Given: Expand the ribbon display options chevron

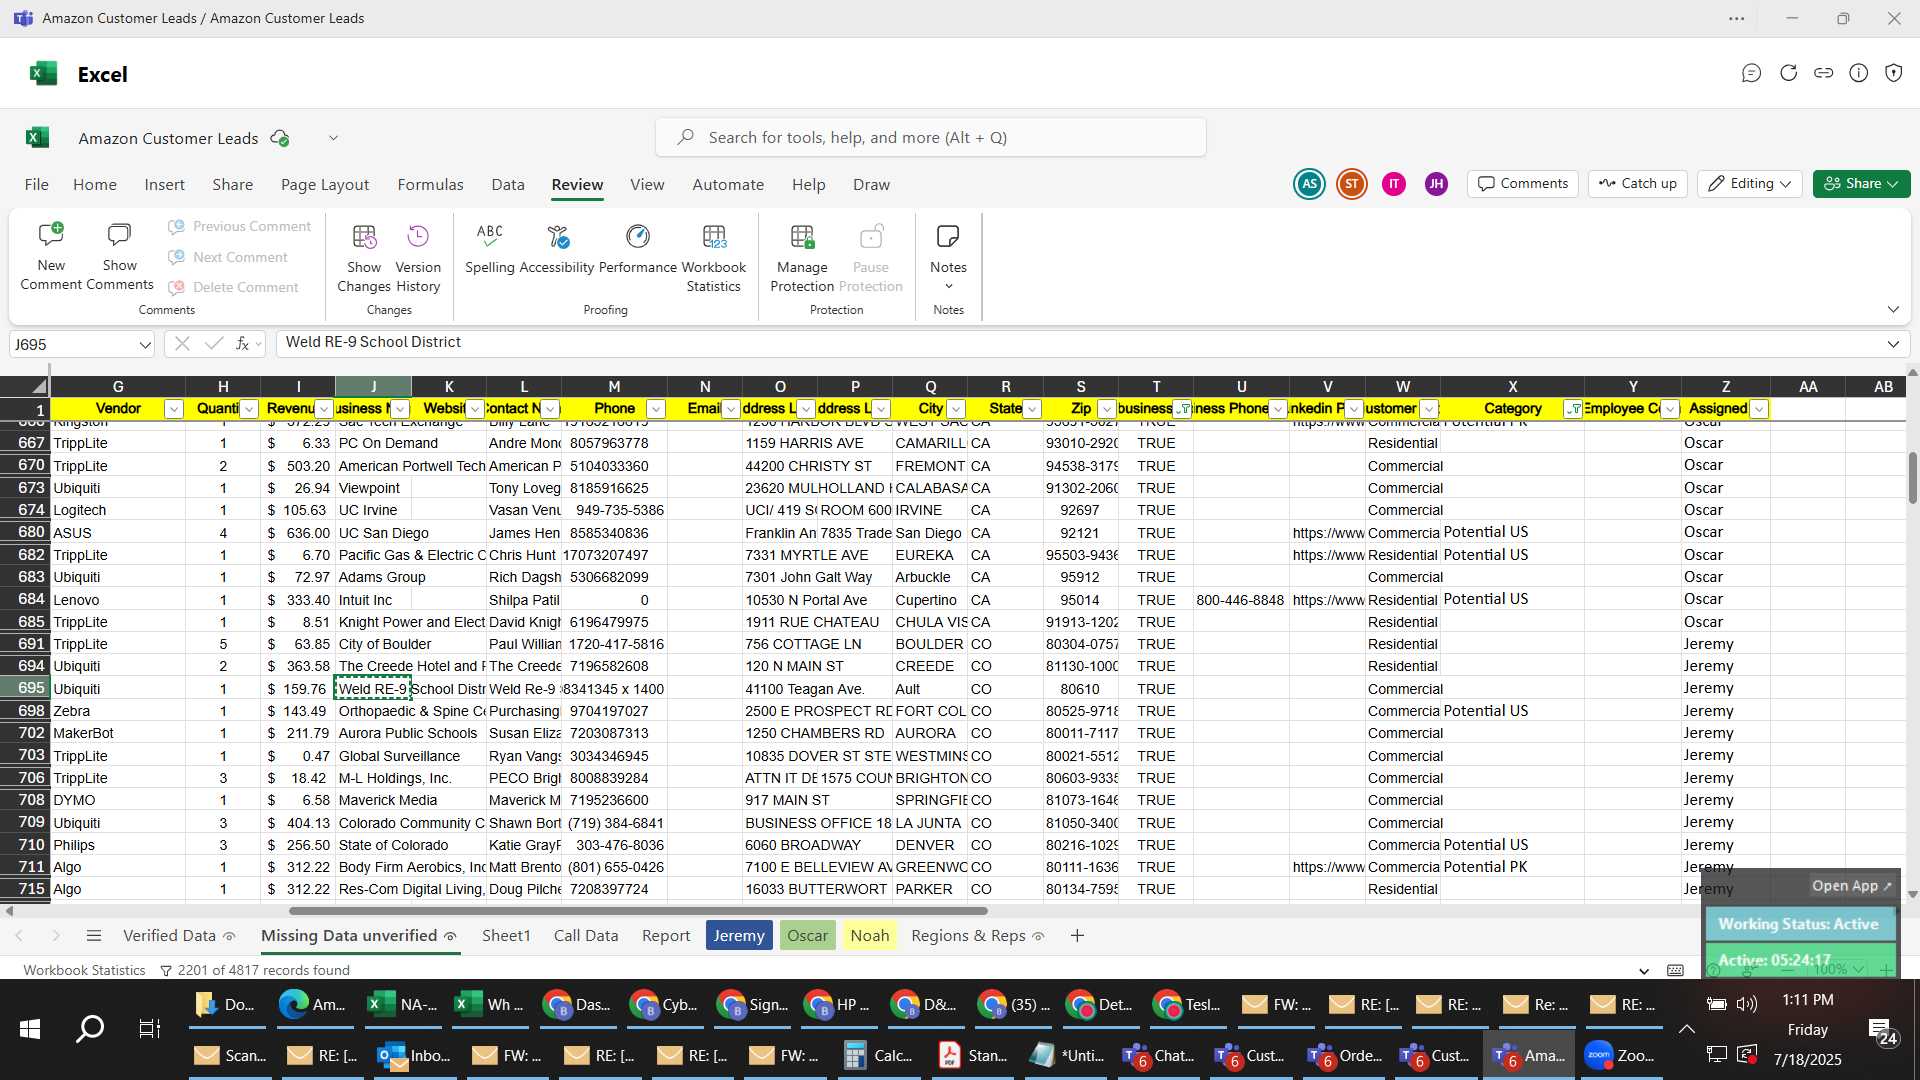Looking at the screenshot, I should [1893, 309].
